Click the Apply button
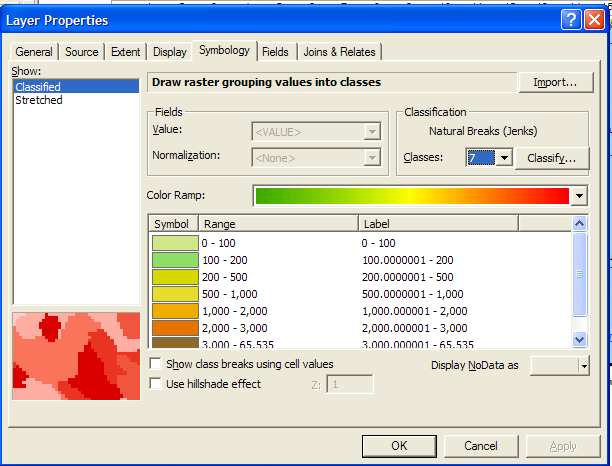Screen dimensions: 612x466 562,446
